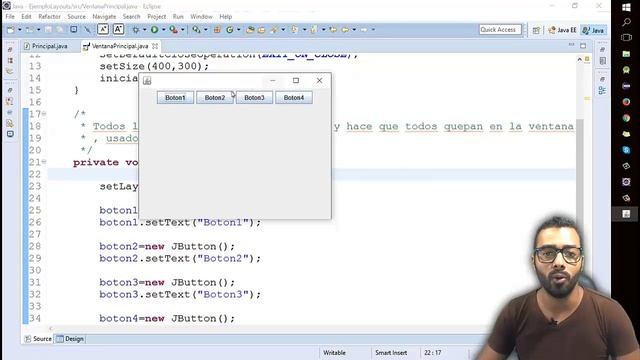
Task: Click the Last Edit Location icon
Action: point(333,29)
